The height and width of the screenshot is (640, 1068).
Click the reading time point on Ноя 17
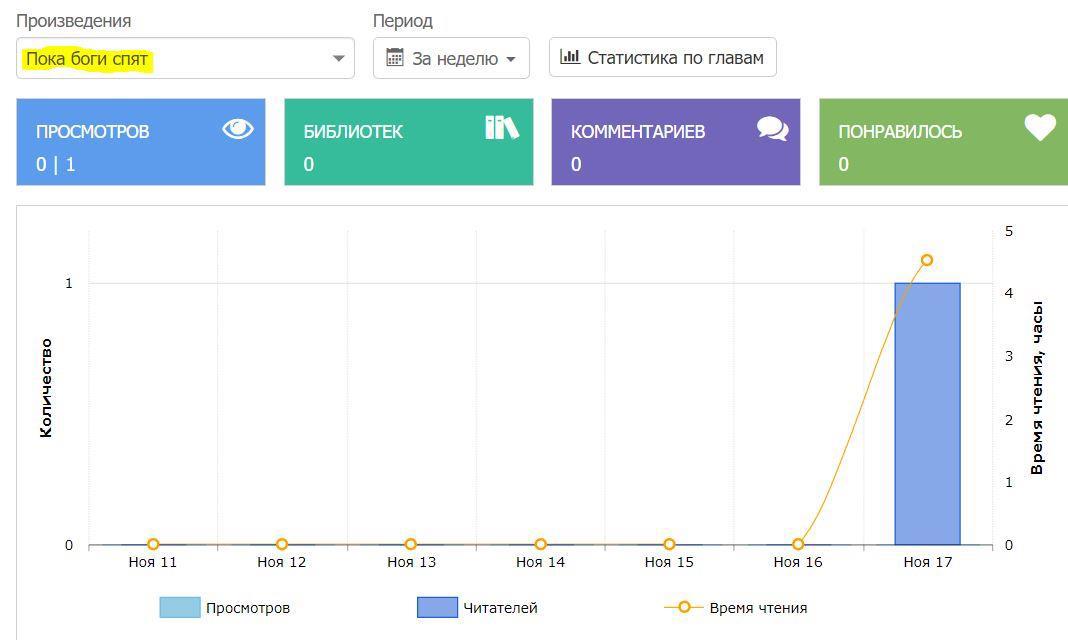tap(927, 260)
